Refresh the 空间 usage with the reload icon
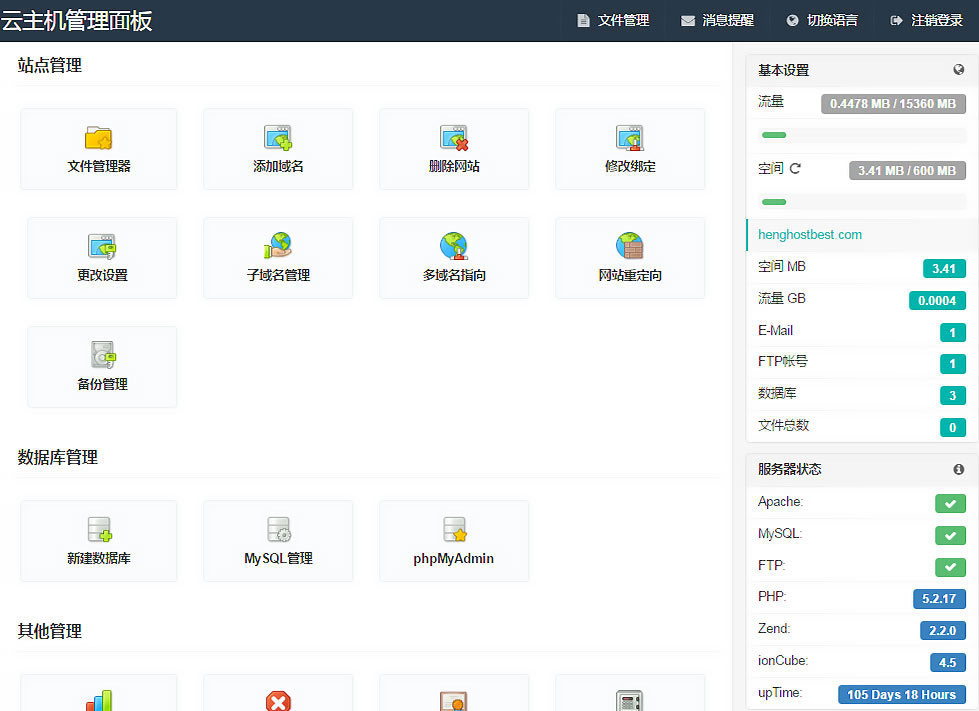Viewport: 979px width, 711px height. (x=795, y=169)
